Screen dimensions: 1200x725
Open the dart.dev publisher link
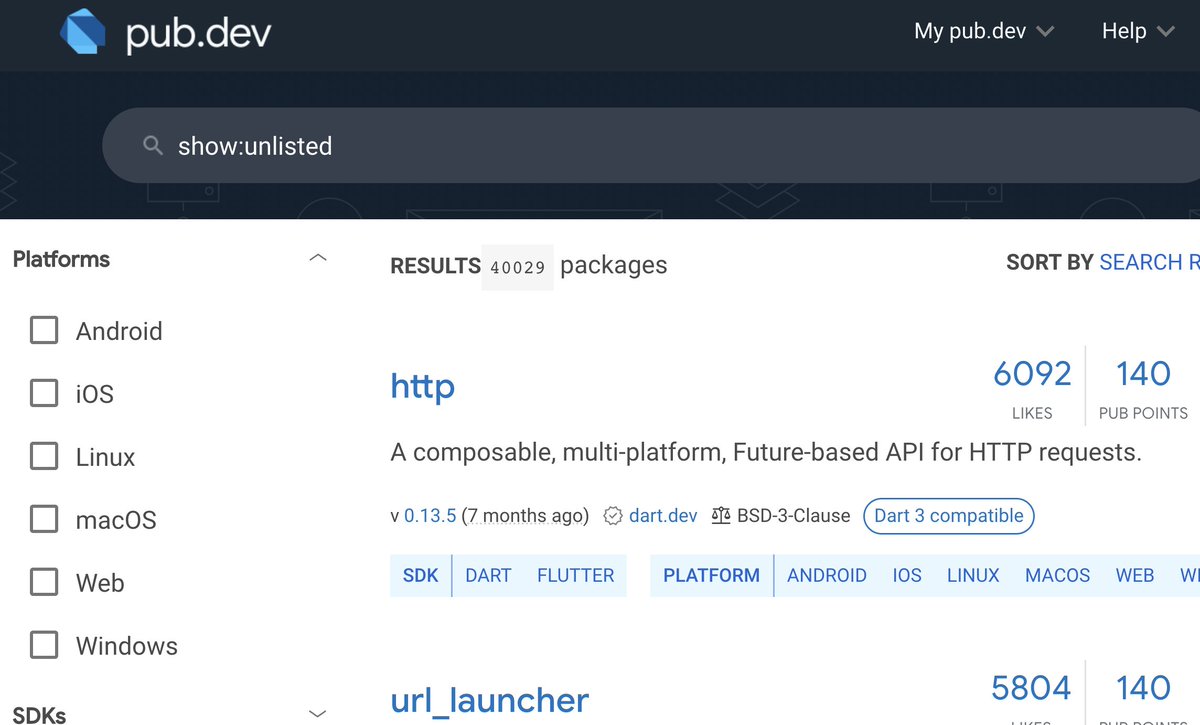tap(663, 516)
